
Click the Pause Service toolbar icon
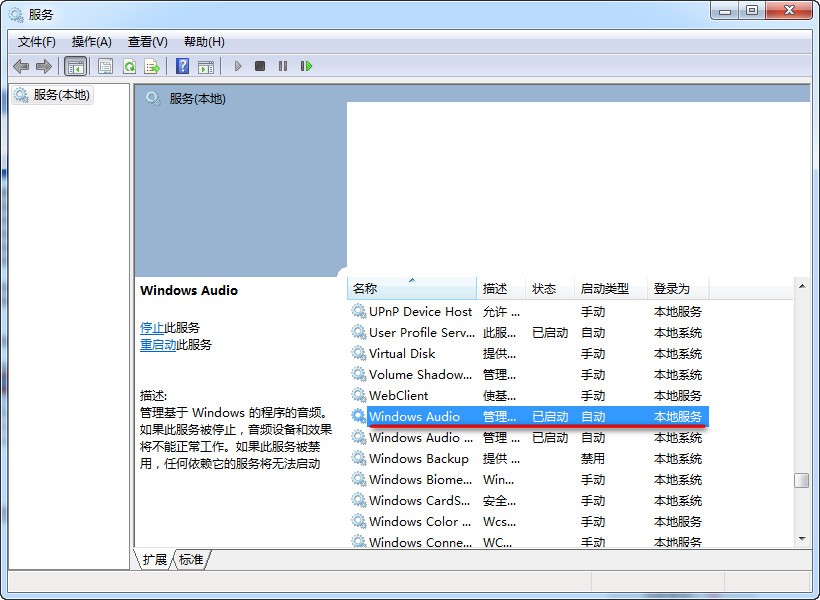pyautogui.click(x=283, y=66)
